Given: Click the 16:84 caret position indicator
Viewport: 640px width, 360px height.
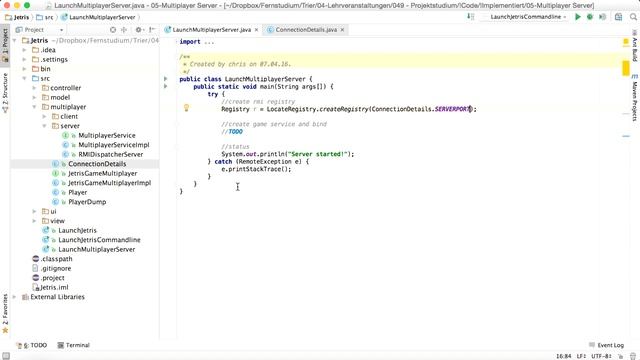Looking at the screenshot, I should point(564,356).
